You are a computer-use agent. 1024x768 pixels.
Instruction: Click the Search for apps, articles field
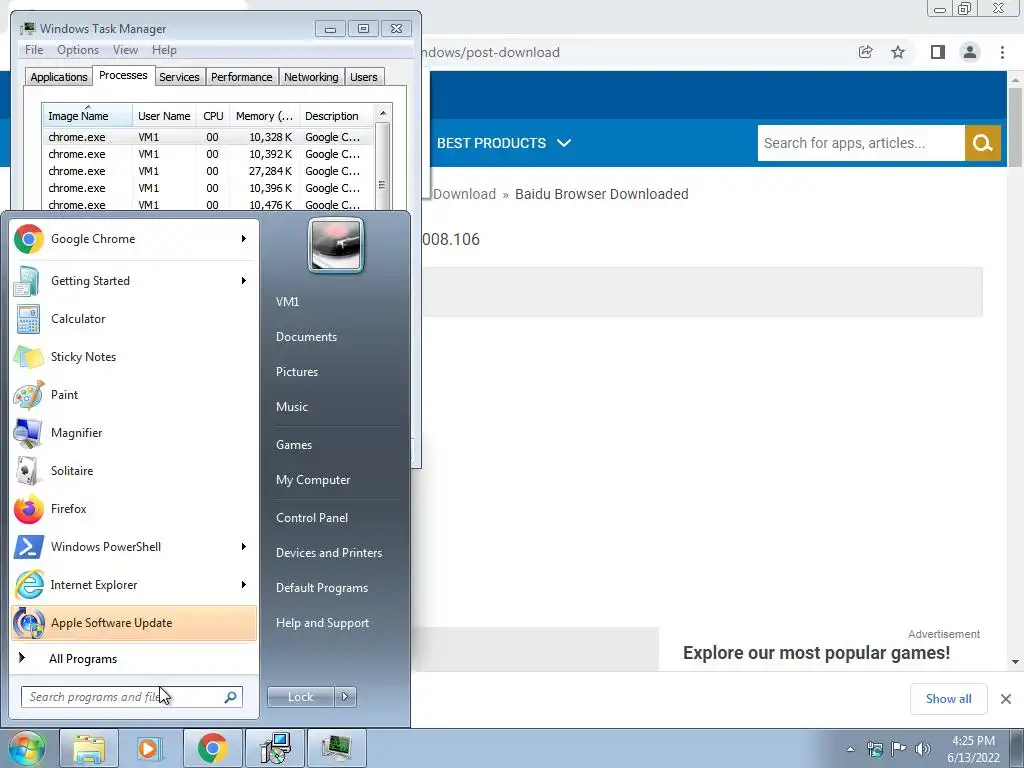(861, 143)
